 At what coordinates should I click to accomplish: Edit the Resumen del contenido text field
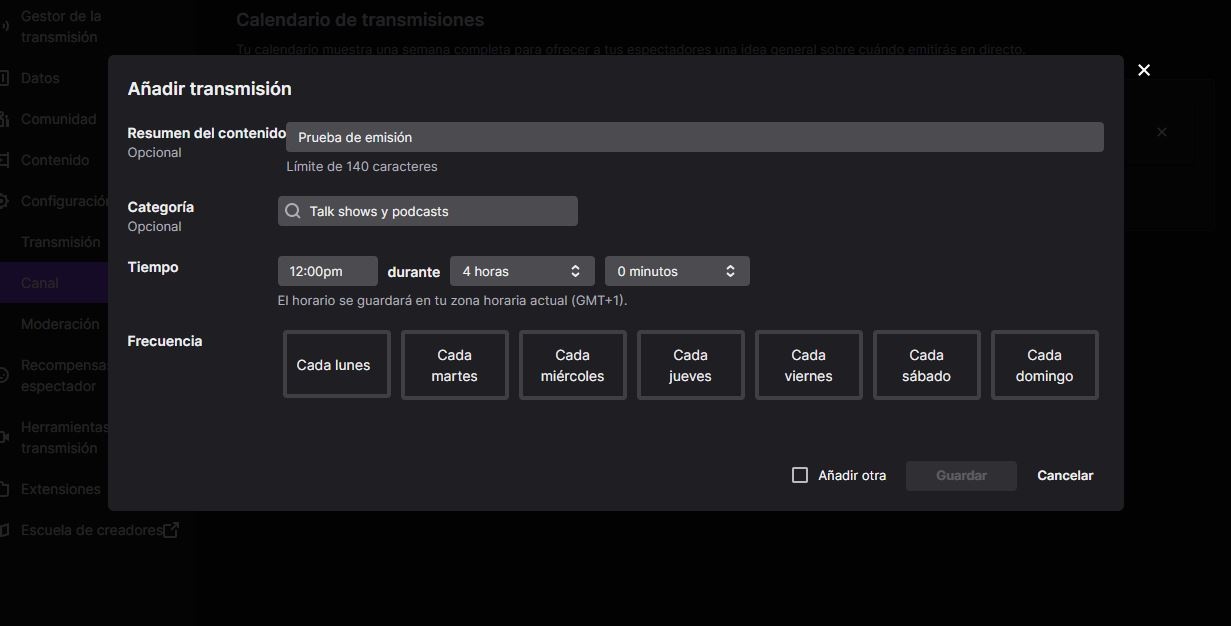click(694, 138)
